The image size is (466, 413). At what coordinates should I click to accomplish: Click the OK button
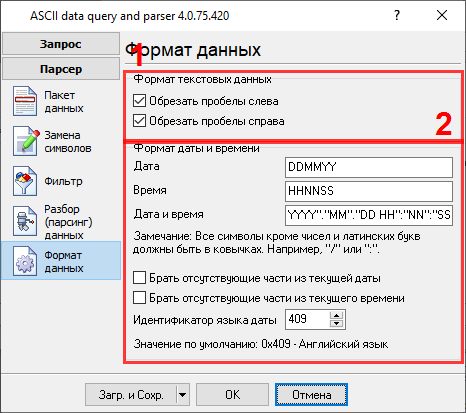(232, 395)
